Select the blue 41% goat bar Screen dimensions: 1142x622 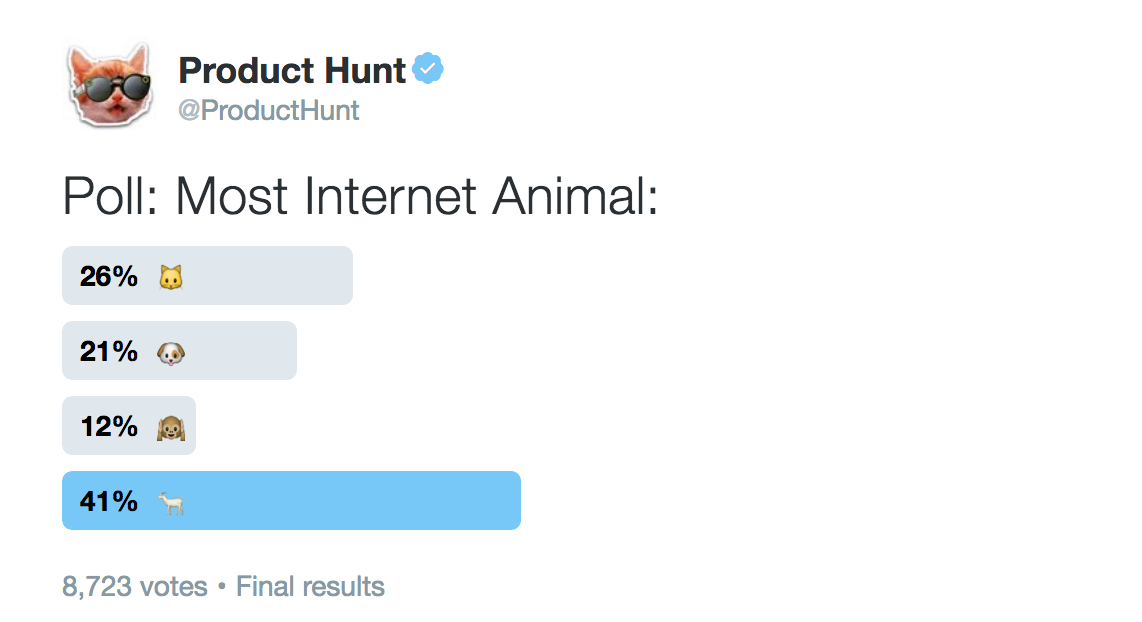[291, 500]
